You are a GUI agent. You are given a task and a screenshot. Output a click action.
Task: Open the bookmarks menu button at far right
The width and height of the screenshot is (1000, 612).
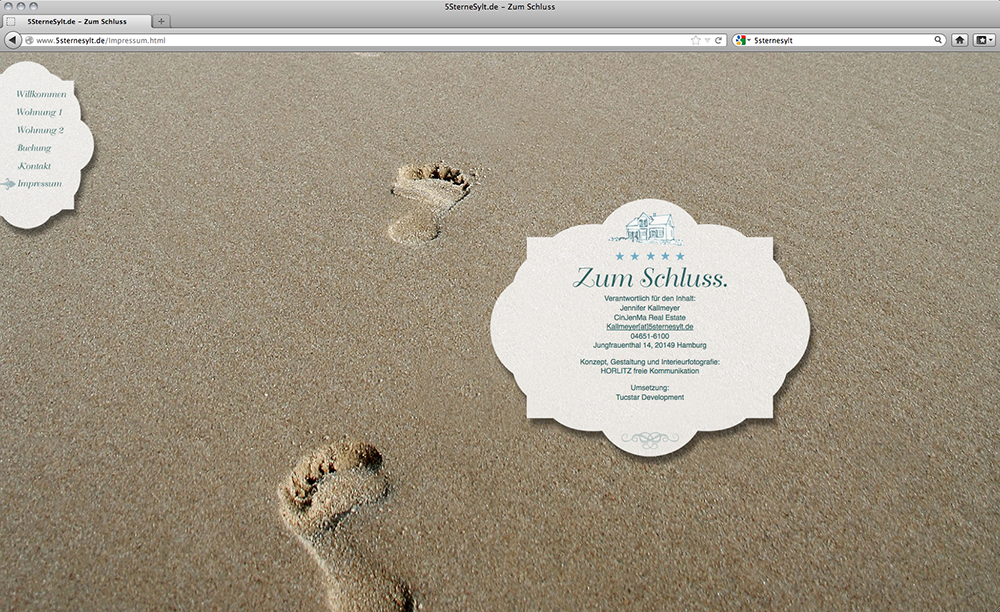coord(984,40)
